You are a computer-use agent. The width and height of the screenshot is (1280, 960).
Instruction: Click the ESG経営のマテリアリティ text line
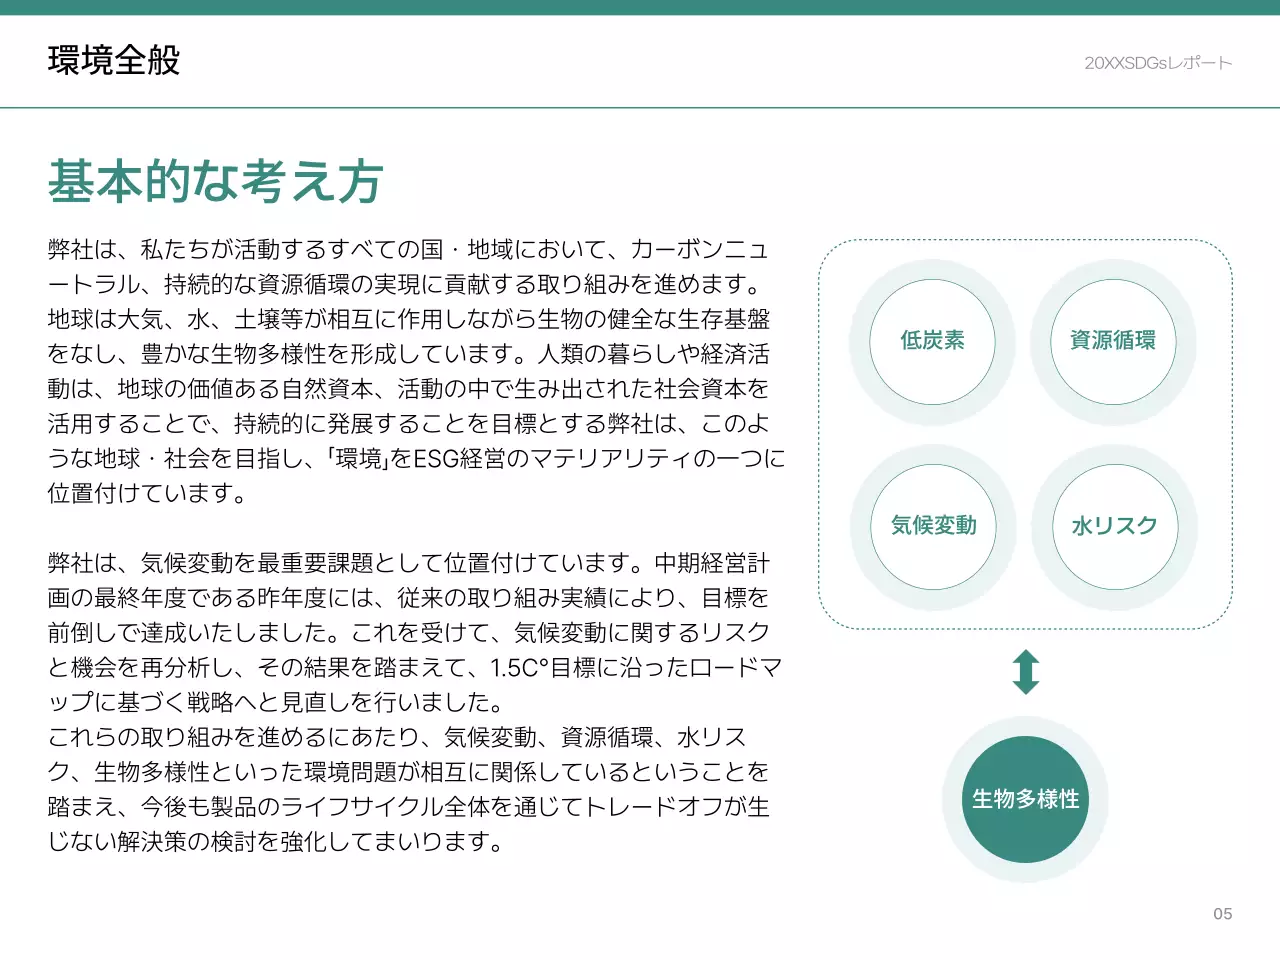click(x=415, y=457)
